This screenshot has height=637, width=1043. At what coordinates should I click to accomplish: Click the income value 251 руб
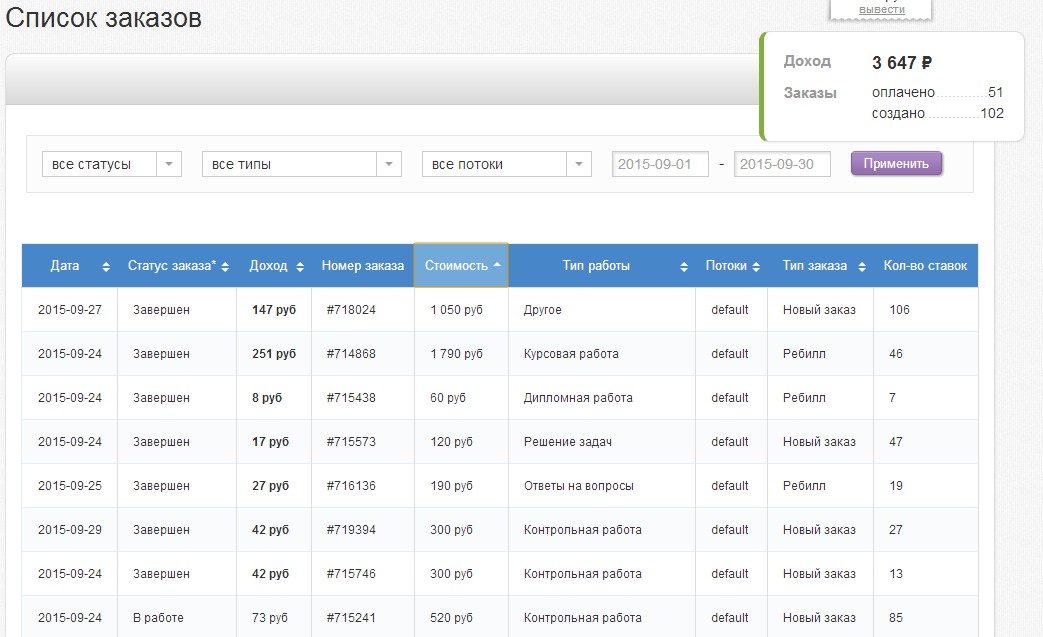274,354
